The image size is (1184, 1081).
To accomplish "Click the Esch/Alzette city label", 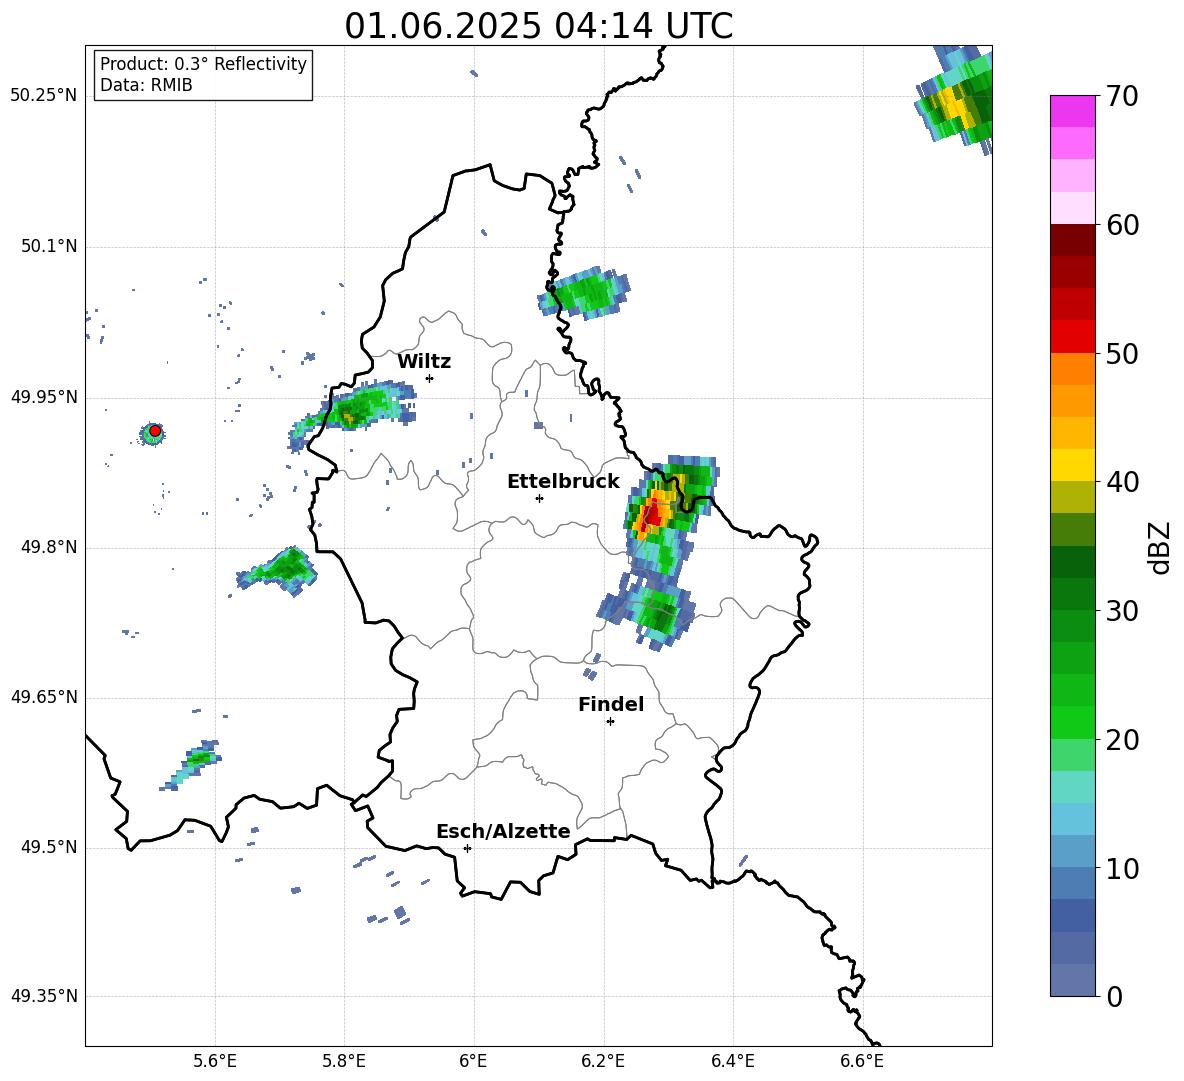I will coord(503,831).
